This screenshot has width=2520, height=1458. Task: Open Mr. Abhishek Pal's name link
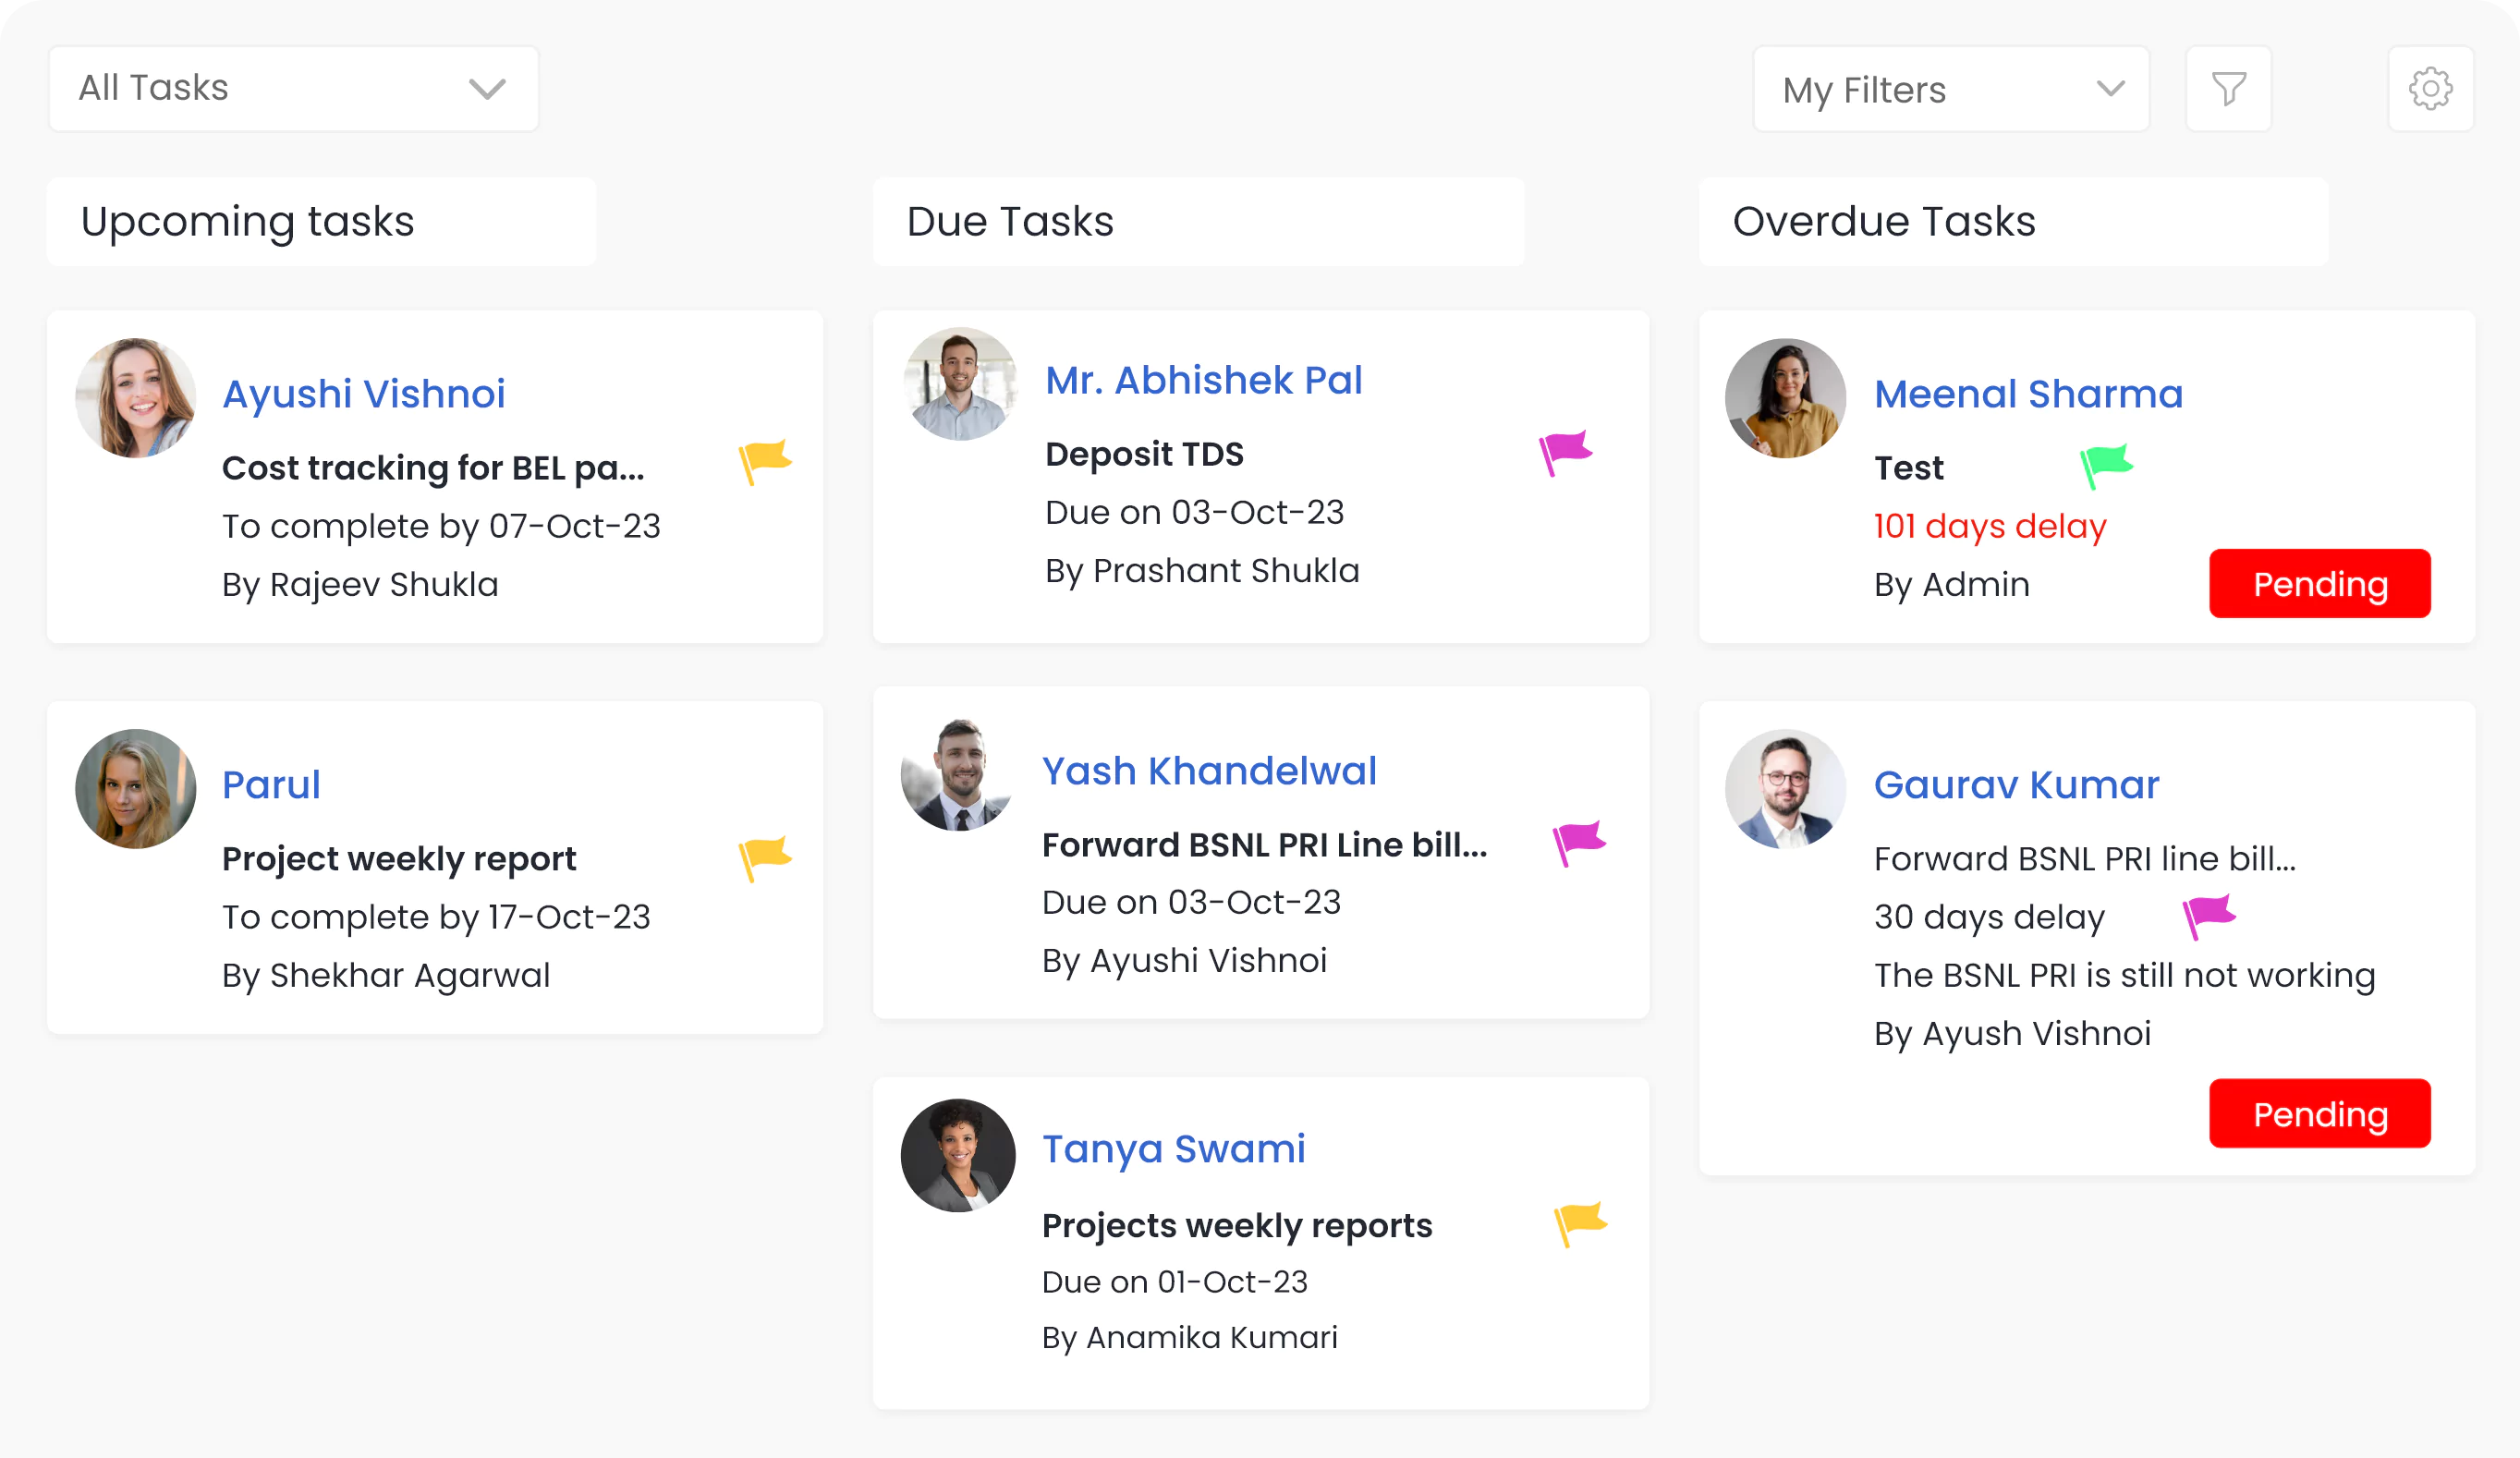coord(1203,380)
